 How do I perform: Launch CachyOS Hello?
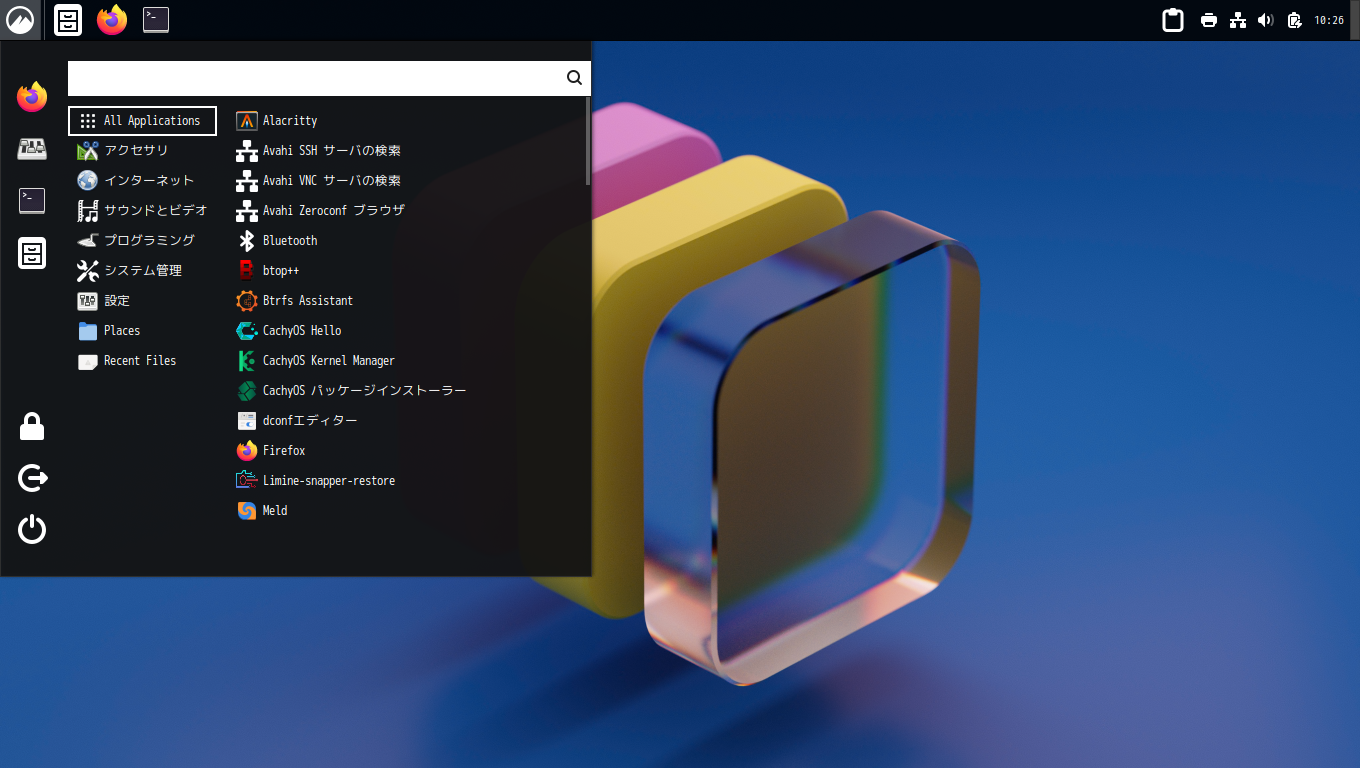pos(405,331)
